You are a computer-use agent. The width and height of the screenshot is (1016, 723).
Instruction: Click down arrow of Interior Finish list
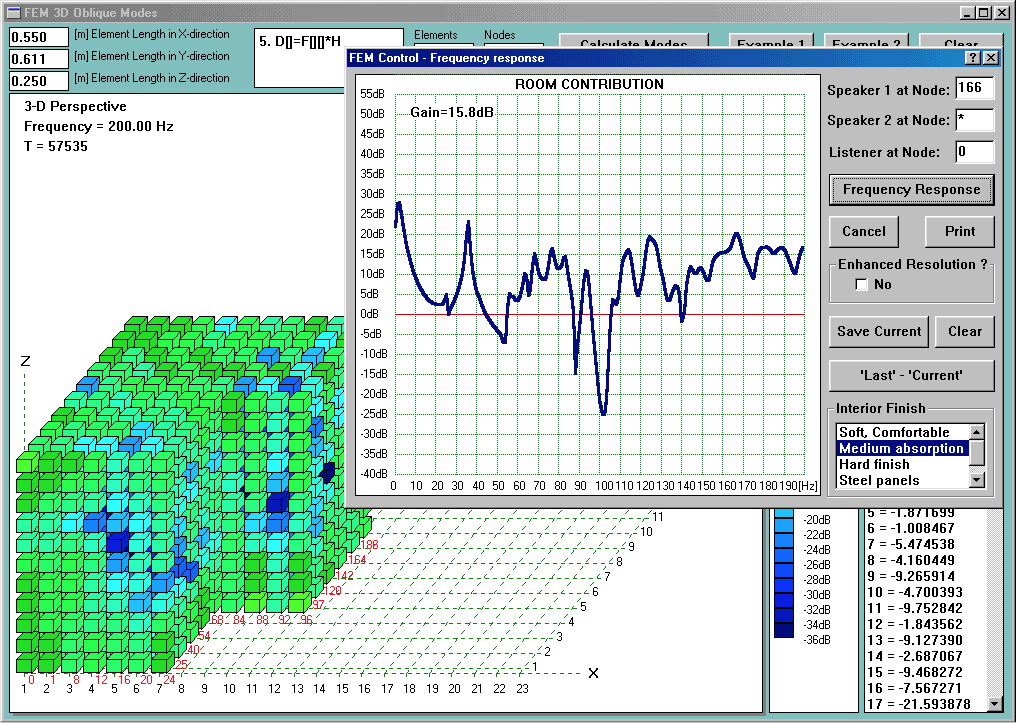click(x=976, y=480)
